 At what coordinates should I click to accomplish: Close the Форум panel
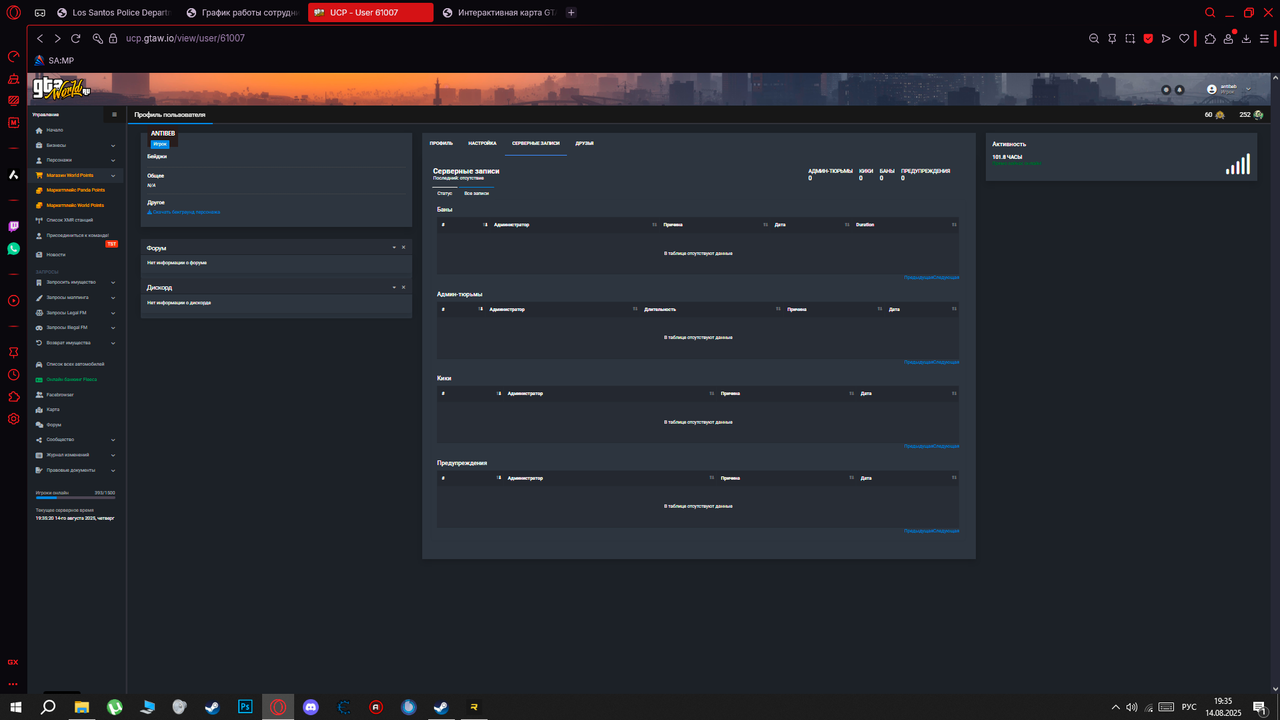coord(403,247)
